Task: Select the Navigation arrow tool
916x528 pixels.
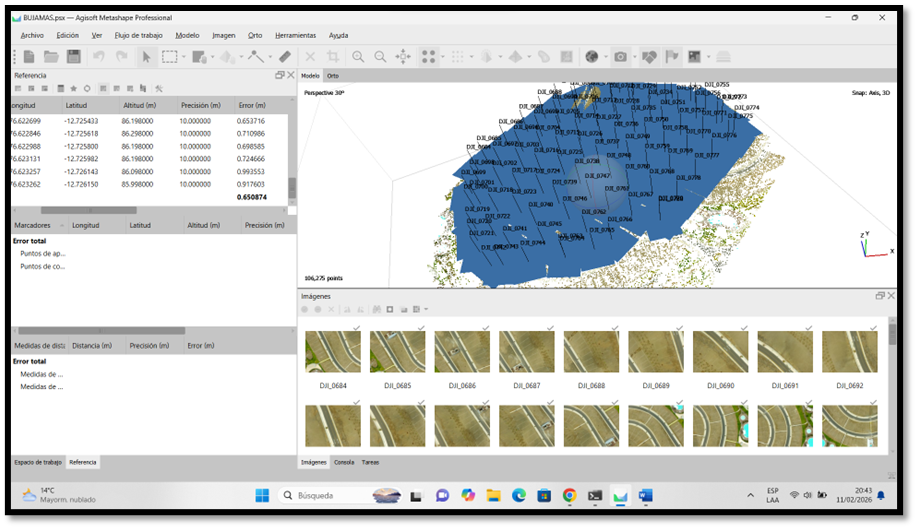Action: click(x=146, y=57)
